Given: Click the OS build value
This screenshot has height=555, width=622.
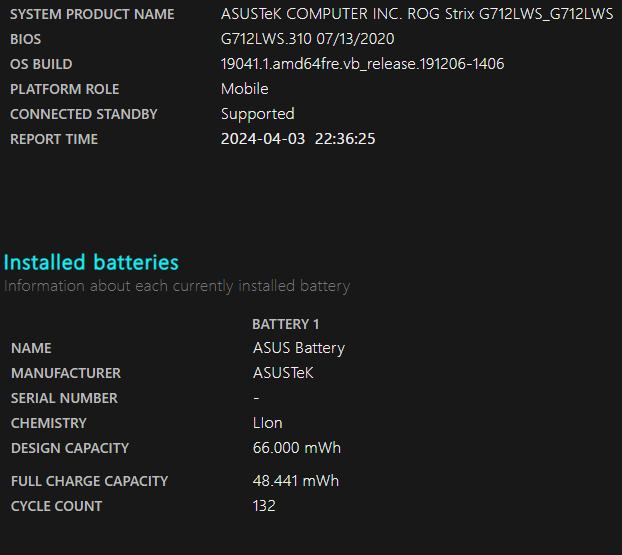Looking at the screenshot, I should tap(362, 64).
